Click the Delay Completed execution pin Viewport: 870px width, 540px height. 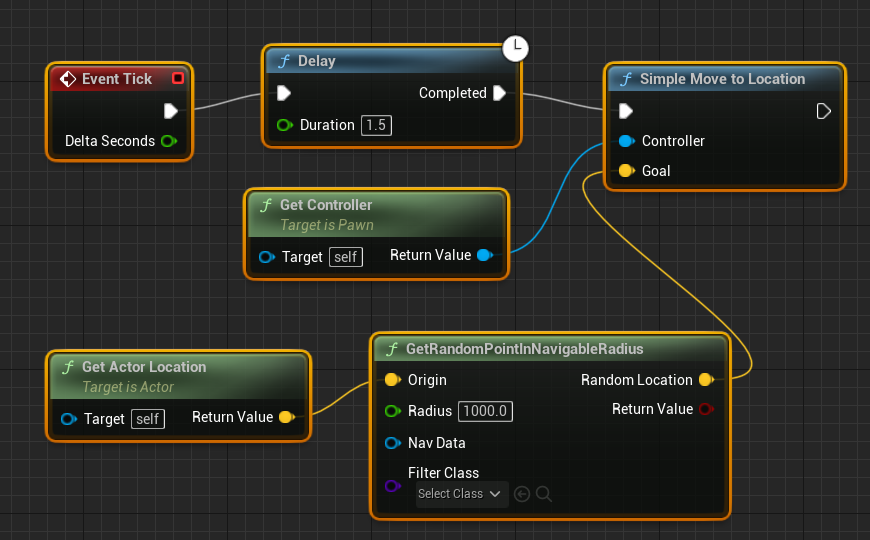click(499, 93)
